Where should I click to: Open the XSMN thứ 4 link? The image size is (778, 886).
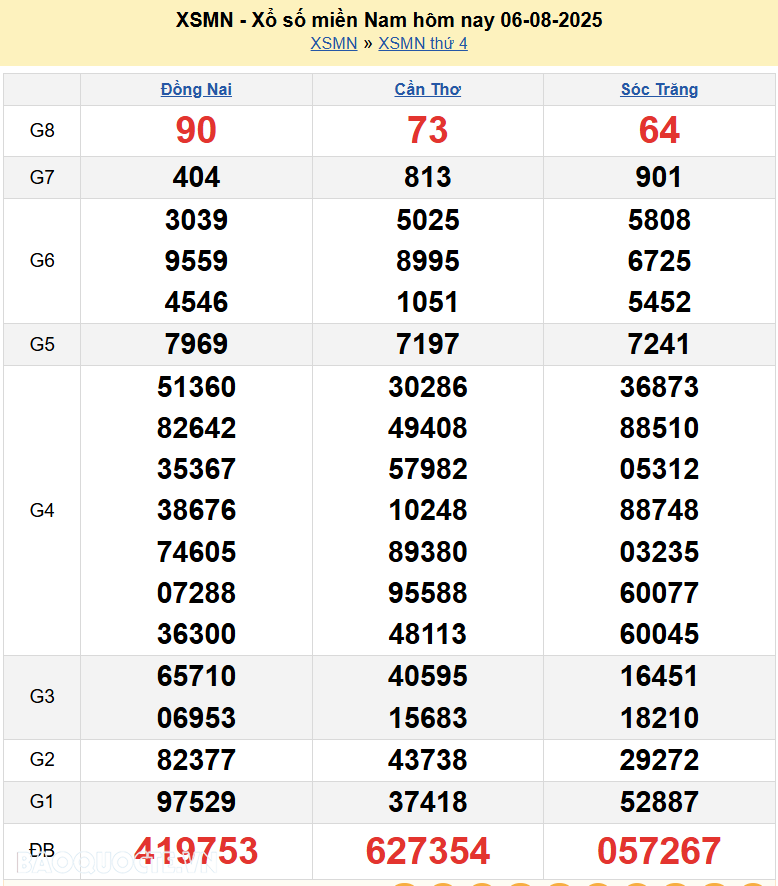tap(422, 43)
